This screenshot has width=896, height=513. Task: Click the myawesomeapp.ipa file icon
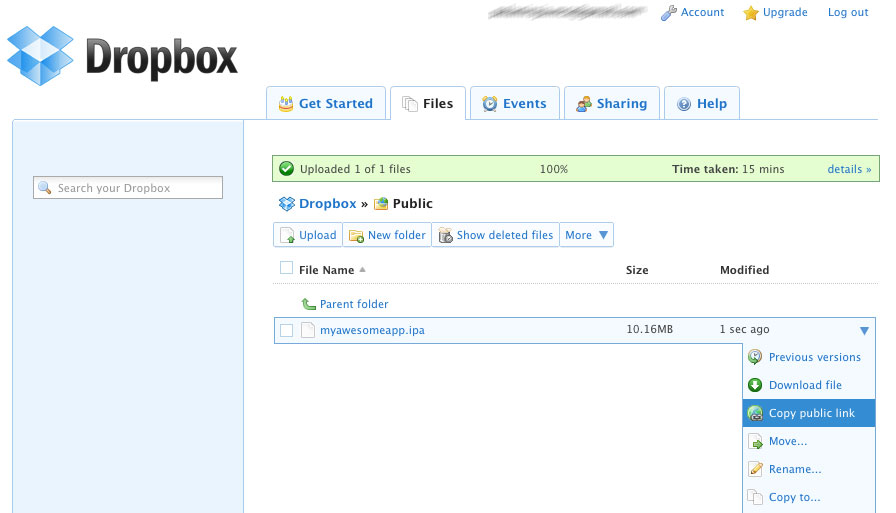click(x=308, y=330)
